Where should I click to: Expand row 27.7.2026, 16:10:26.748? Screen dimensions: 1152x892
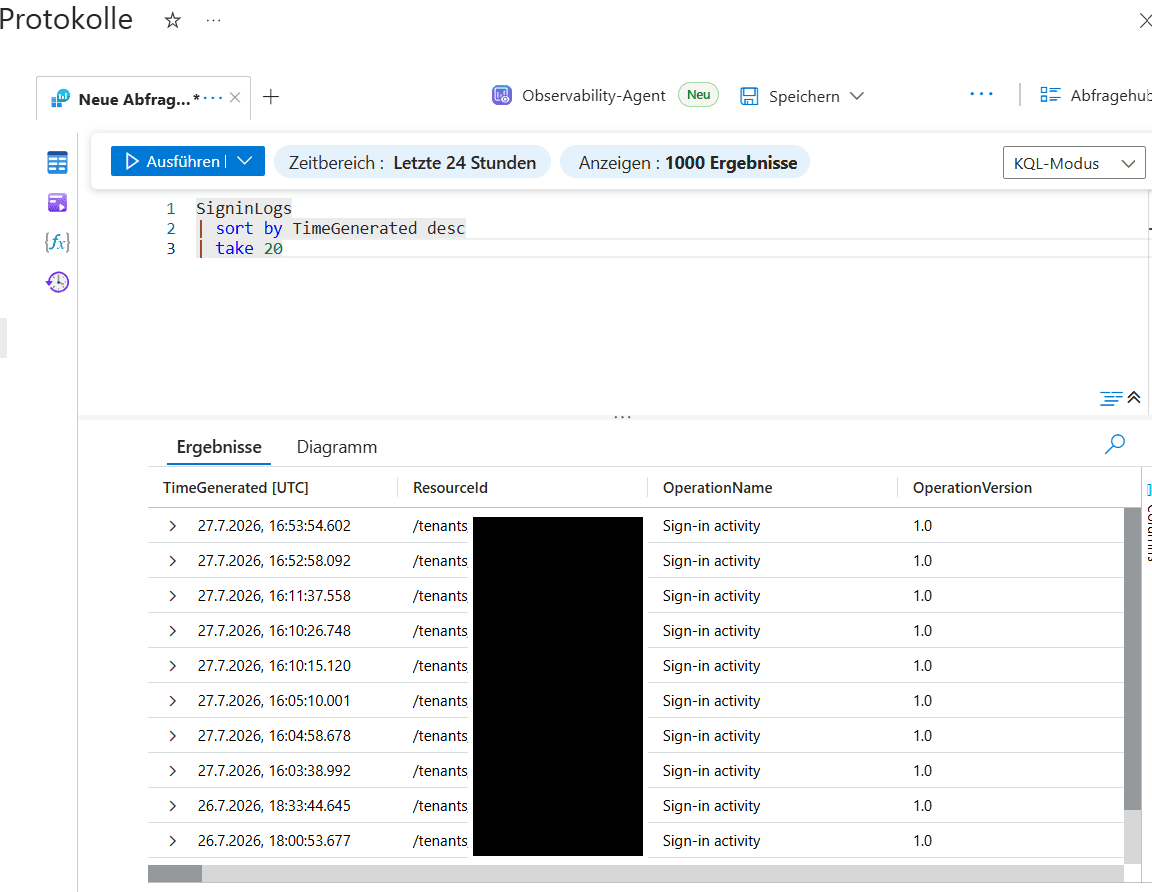[173, 631]
